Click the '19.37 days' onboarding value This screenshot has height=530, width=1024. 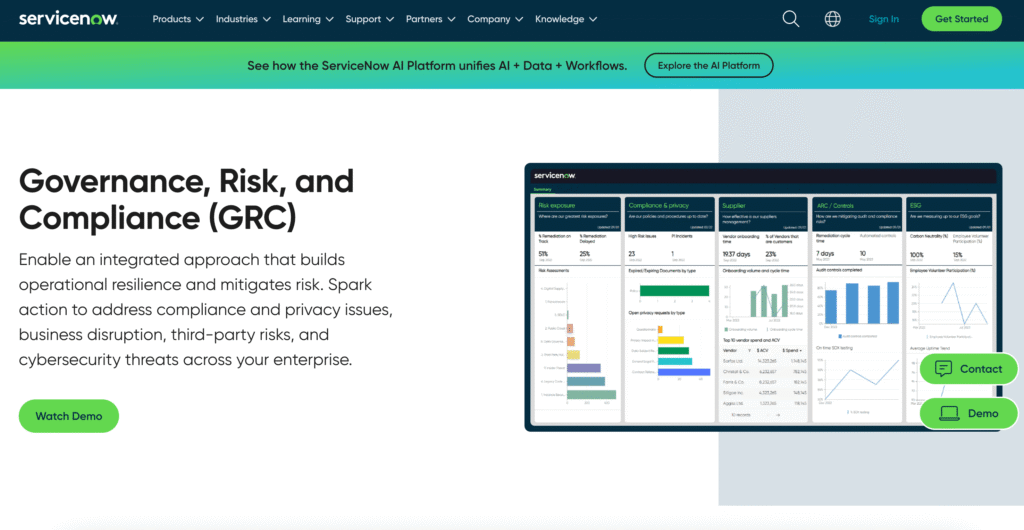(736, 253)
